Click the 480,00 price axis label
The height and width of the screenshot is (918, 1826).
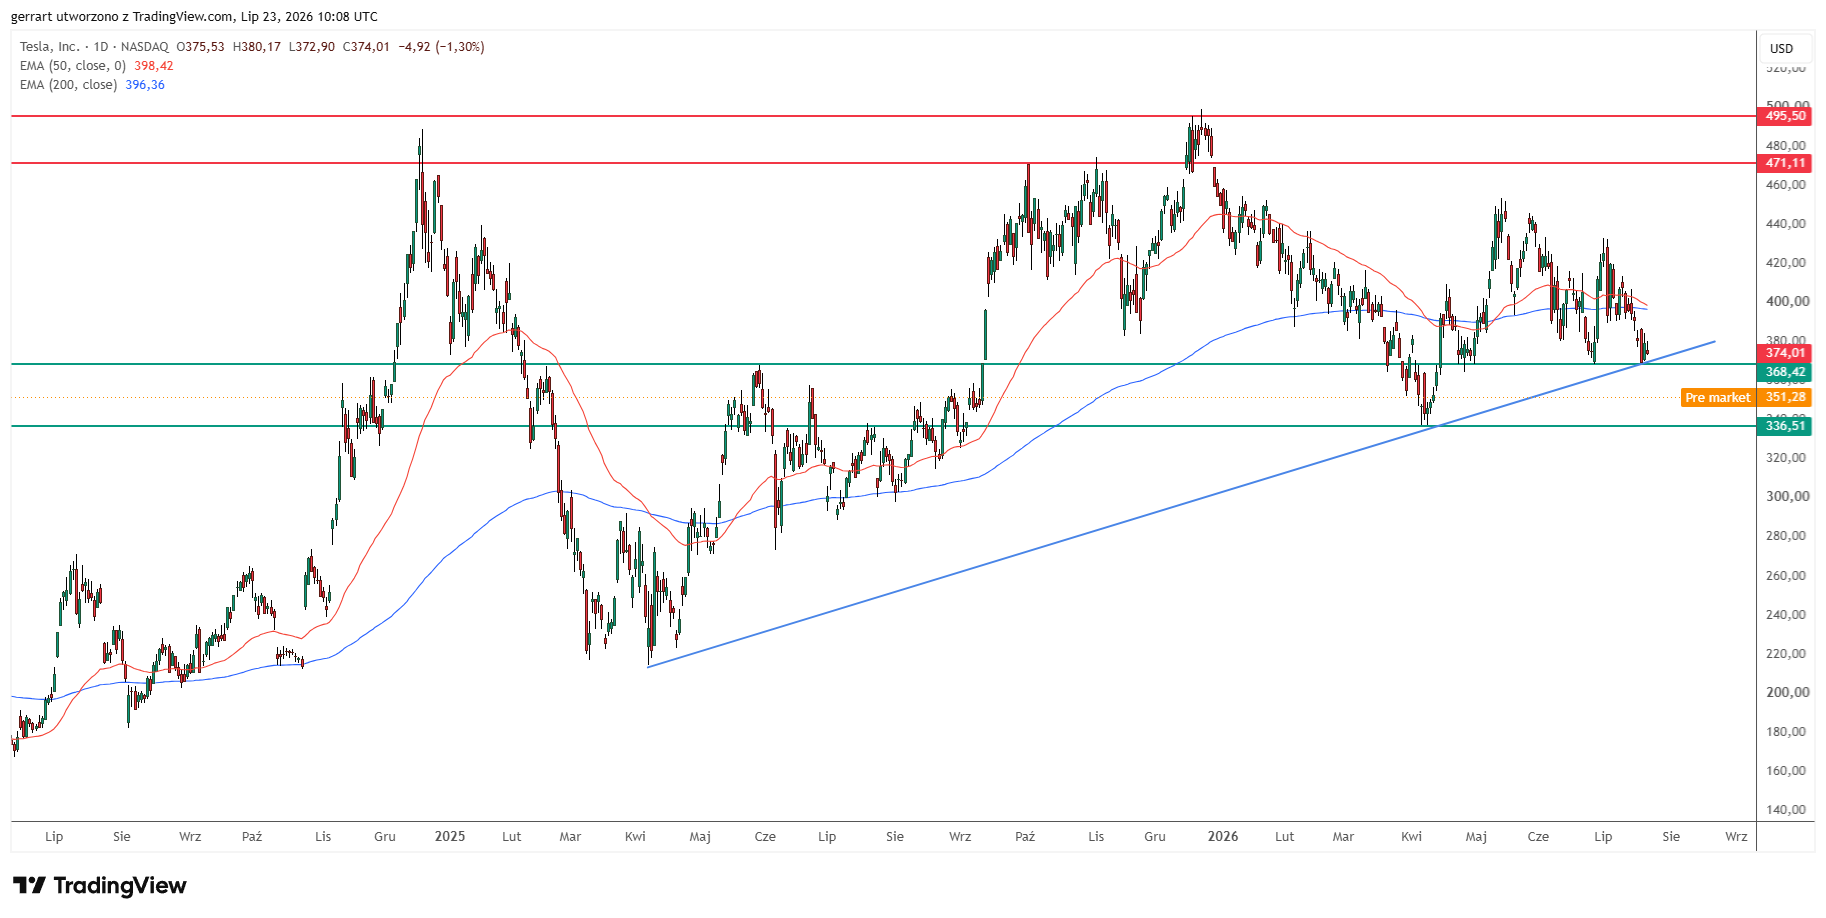[1787, 145]
